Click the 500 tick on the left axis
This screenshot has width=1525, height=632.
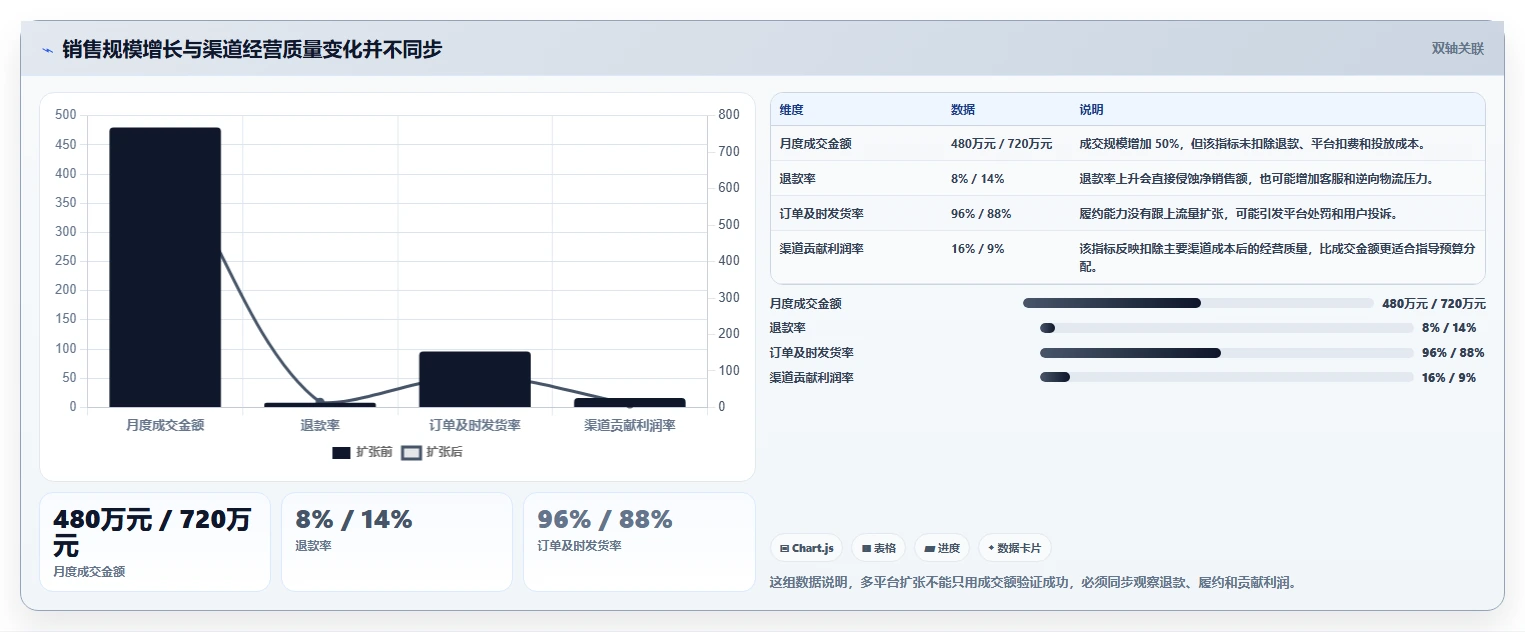(x=66, y=115)
